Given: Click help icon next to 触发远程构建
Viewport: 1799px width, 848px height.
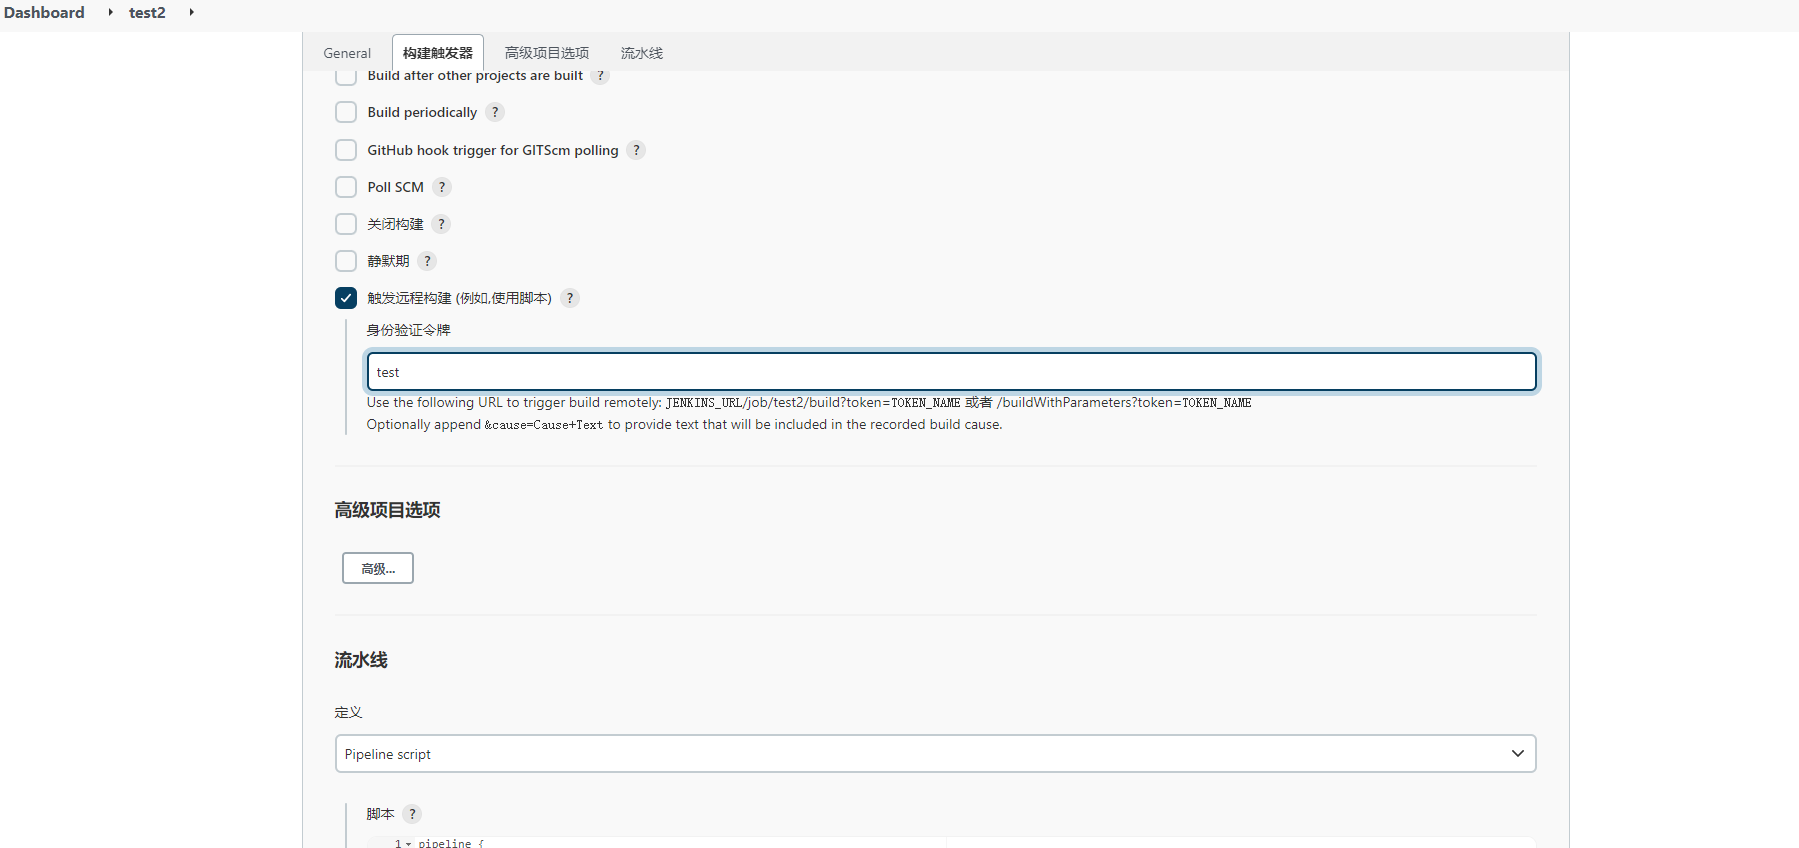Looking at the screenshot, I should coord(570,298).
